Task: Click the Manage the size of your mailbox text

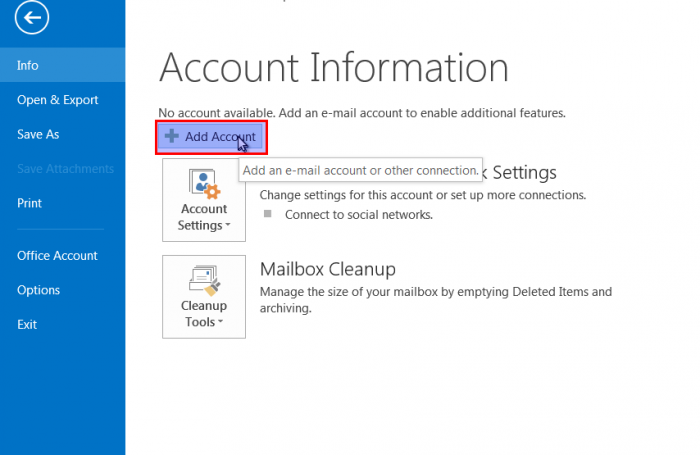Action: pos(436,300)
